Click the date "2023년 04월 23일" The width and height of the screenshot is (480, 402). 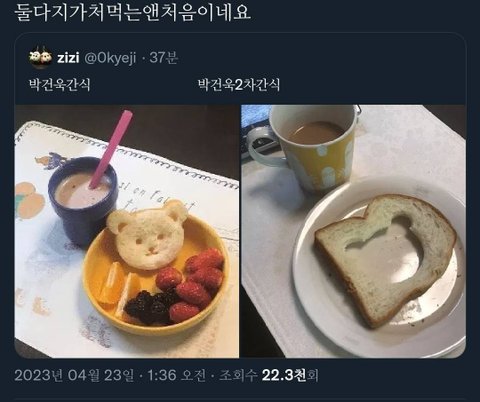(74, 375)
